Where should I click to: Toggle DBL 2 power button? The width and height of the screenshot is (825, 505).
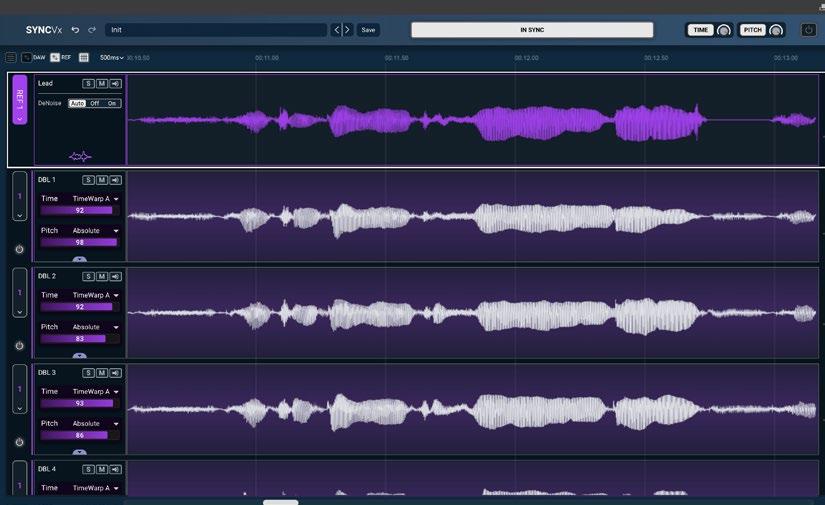(19, 346)
